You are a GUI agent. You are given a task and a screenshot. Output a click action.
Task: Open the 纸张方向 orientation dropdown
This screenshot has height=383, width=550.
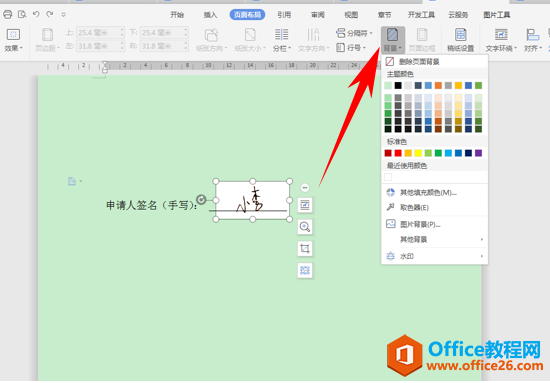[212, 40]
